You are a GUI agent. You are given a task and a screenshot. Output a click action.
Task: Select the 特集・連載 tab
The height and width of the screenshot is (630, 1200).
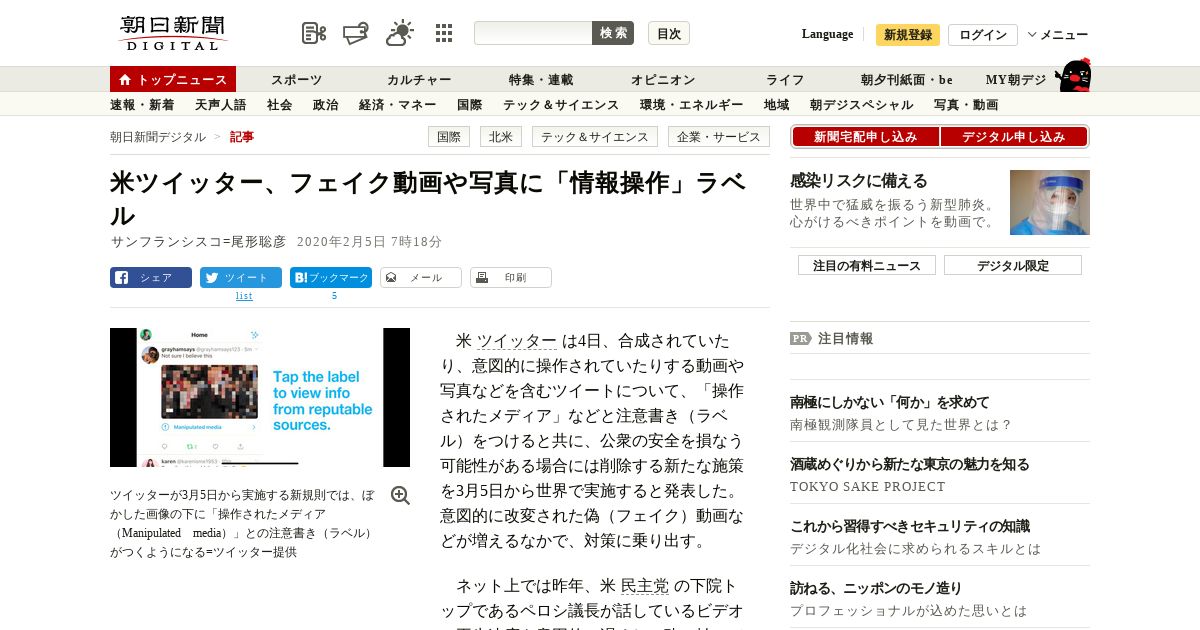click(541, 80)
